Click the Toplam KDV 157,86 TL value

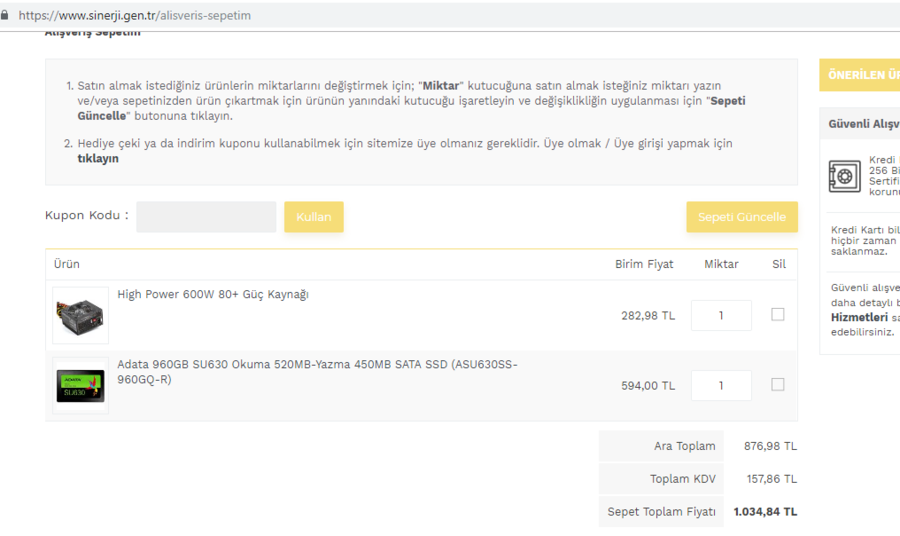click(x=771, y=479)
